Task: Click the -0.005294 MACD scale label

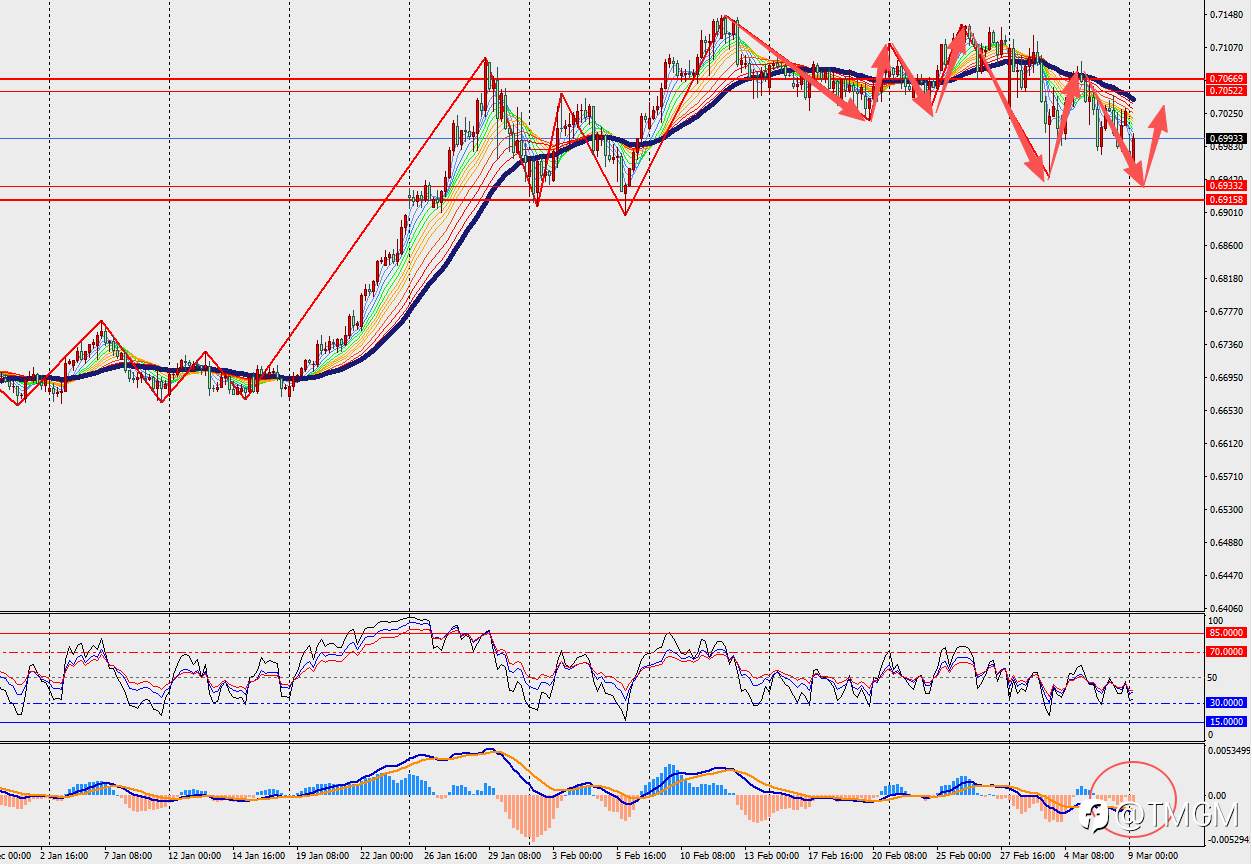Action: pyautogui.click(x=1227, y=840)
